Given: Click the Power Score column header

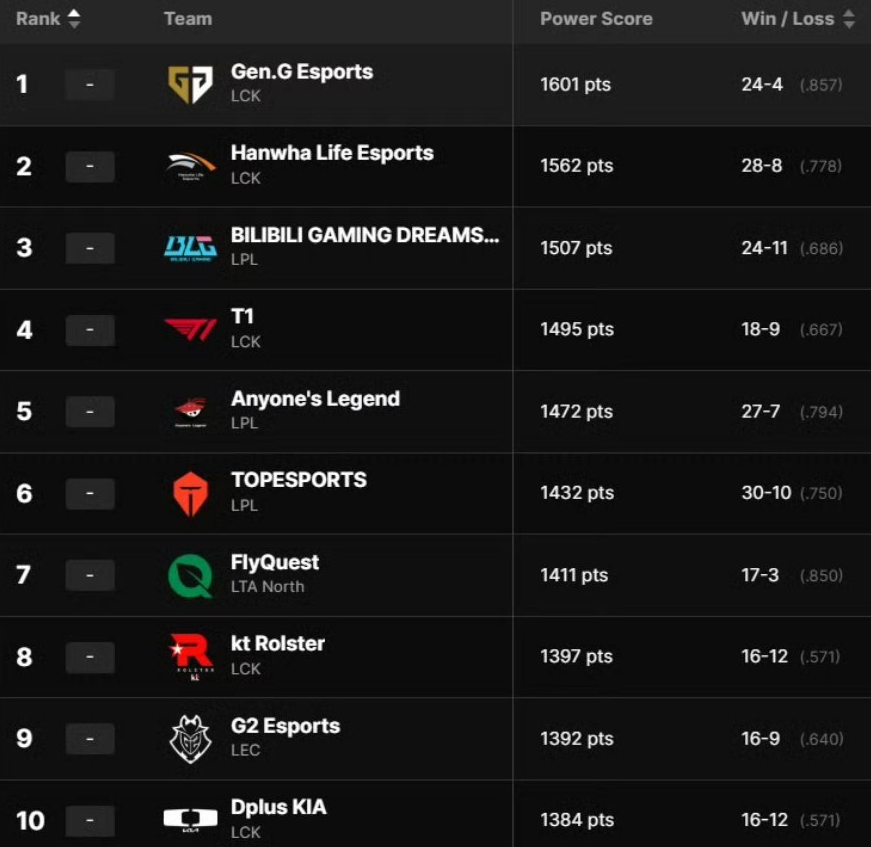Looking at the screenshot, I should [x=596, y=19].
